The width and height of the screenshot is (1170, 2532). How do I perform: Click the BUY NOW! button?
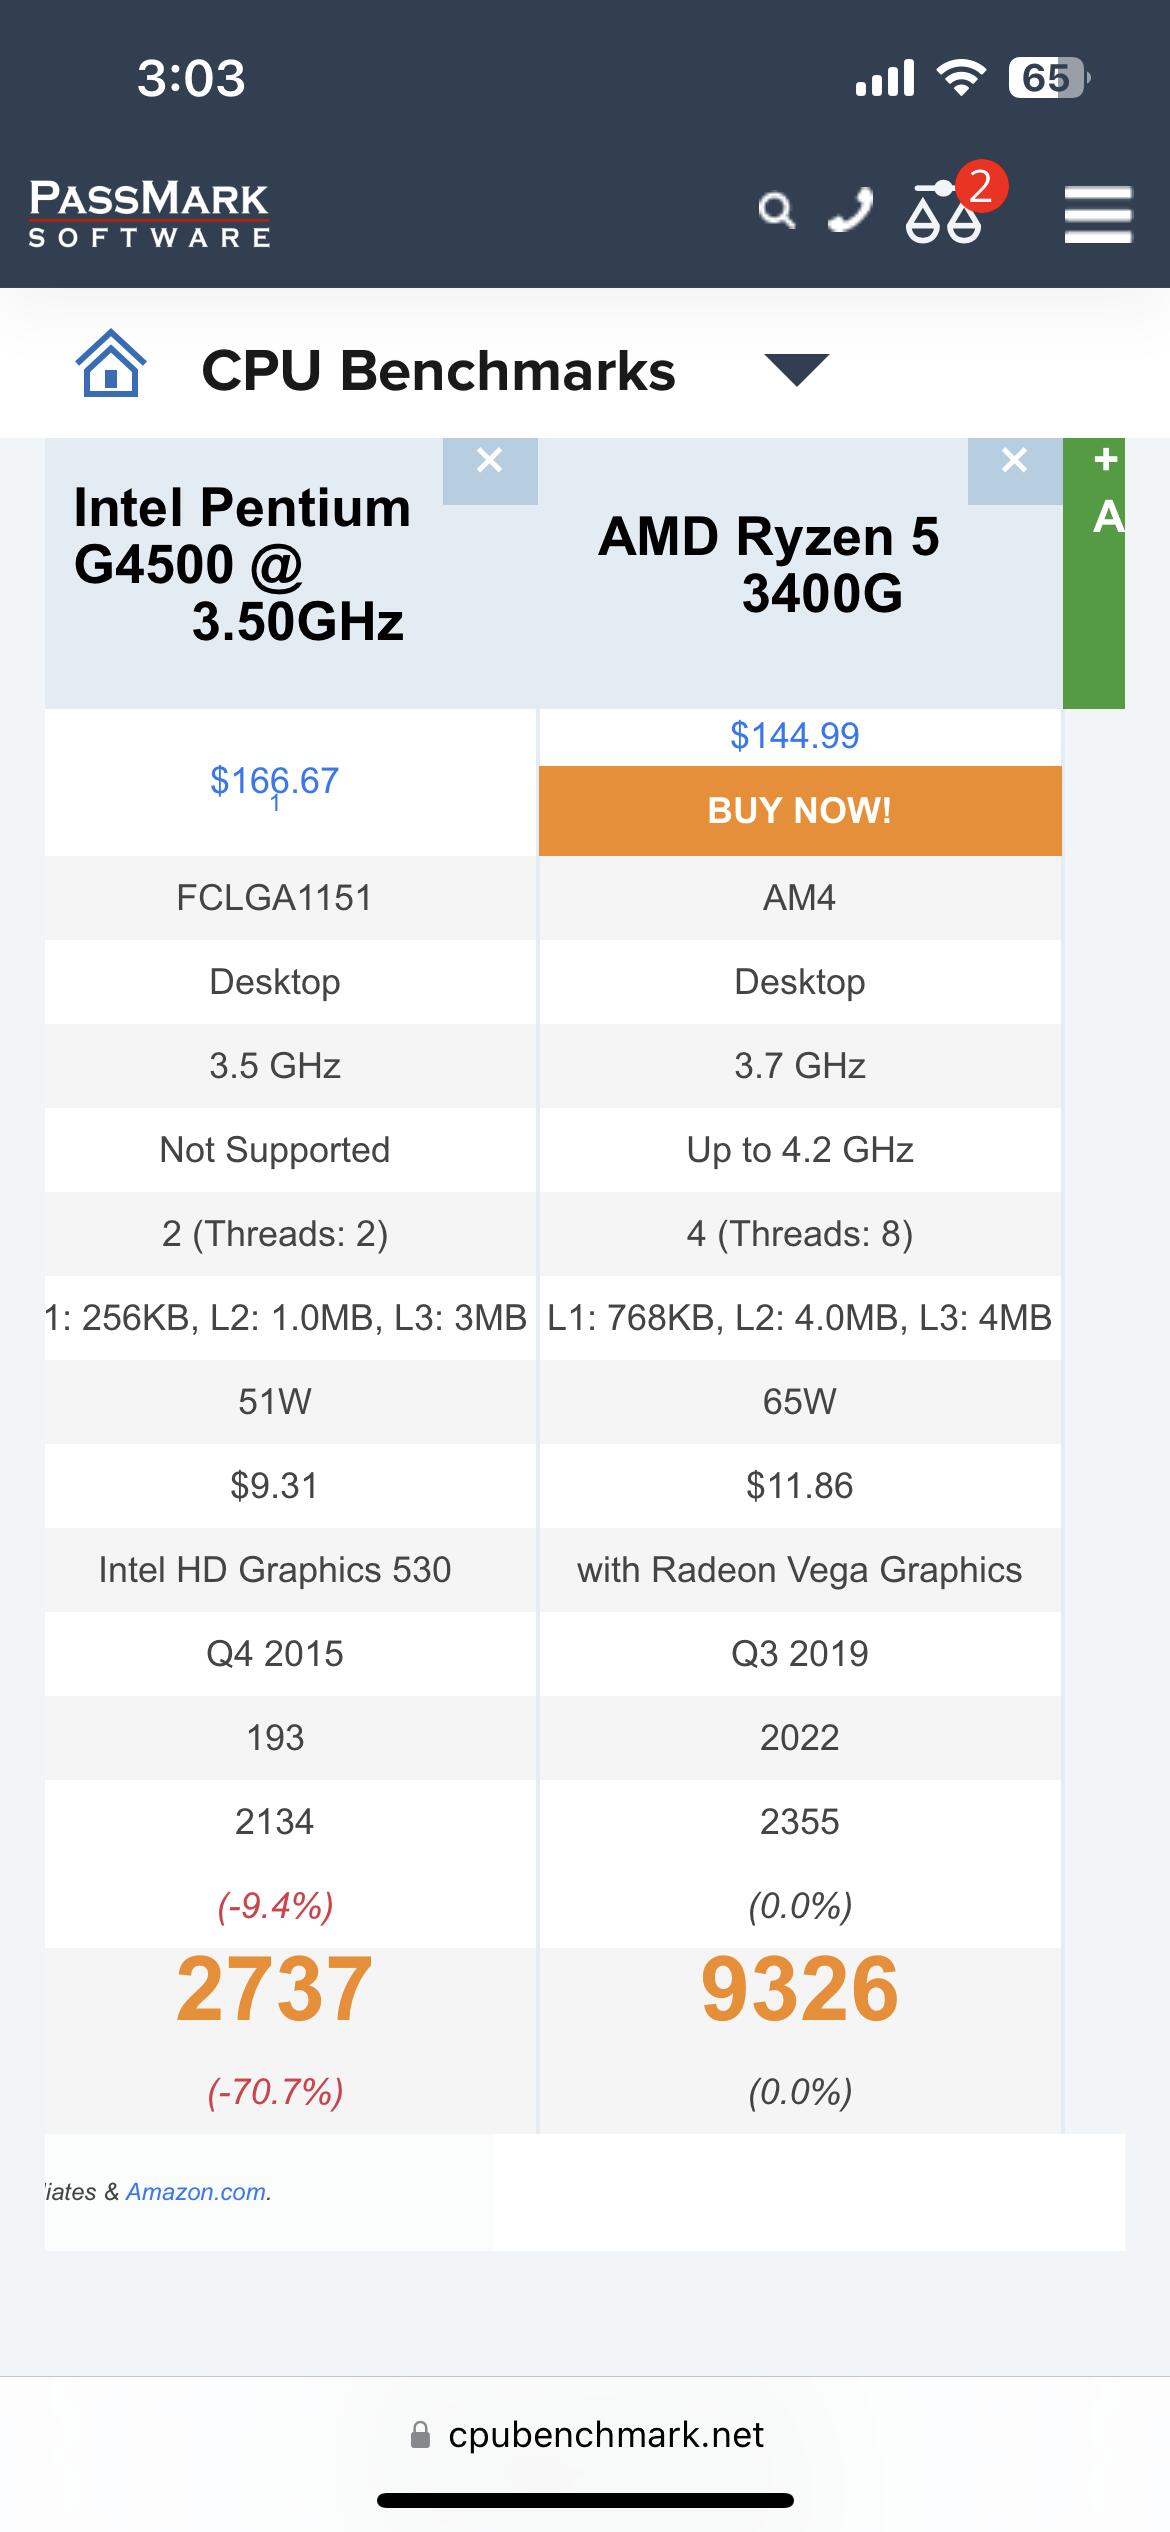pyautogui.click(x=800, y=811)
